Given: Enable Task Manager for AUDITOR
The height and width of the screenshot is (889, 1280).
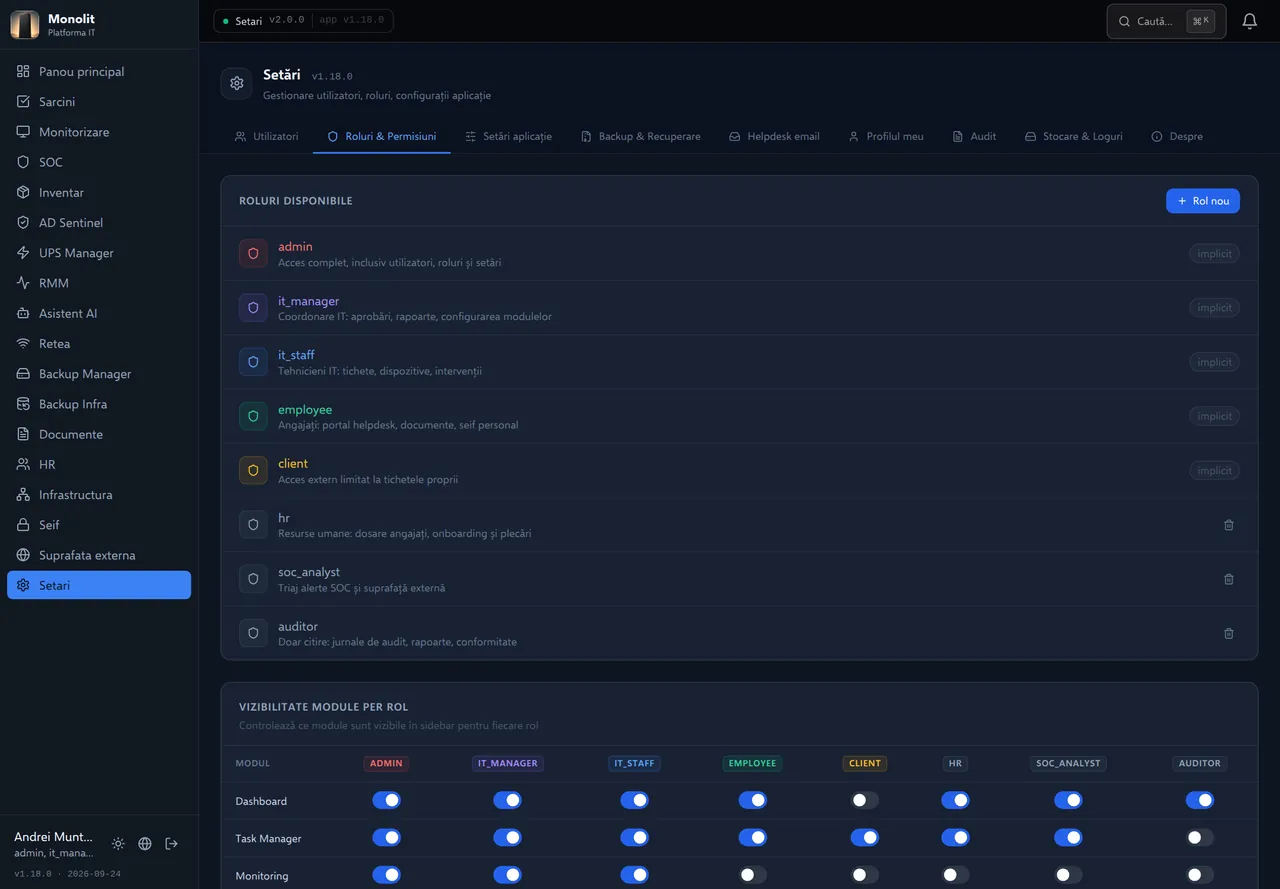Looking at the screenshot, I should point(1200,838).
